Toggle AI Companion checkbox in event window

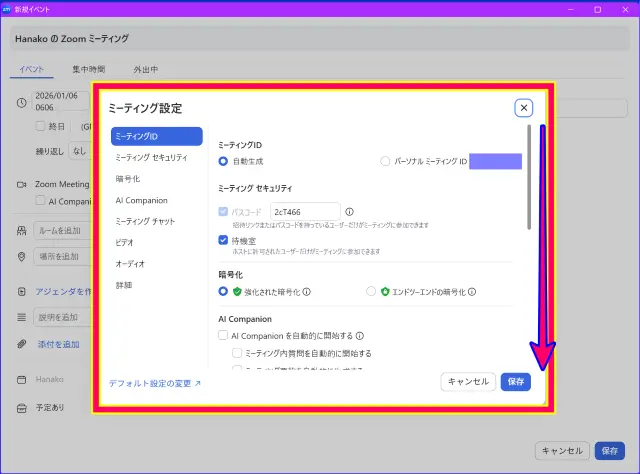40,200
